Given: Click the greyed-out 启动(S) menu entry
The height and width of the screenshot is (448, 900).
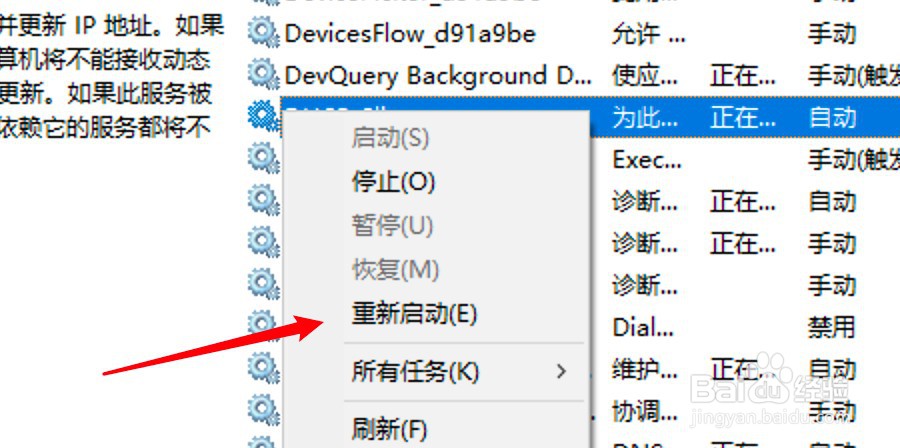Looking at the screenshot, I should [390, 139].
